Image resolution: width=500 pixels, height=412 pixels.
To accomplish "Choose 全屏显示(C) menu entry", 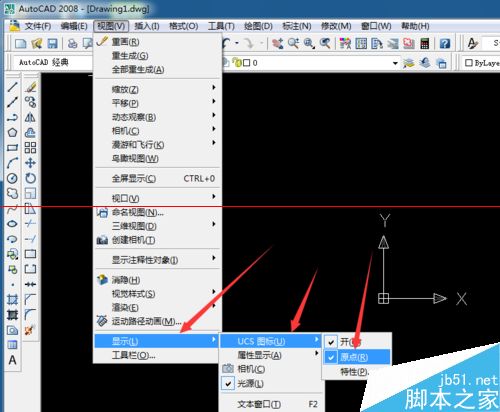I will click(x=158, y=179).
